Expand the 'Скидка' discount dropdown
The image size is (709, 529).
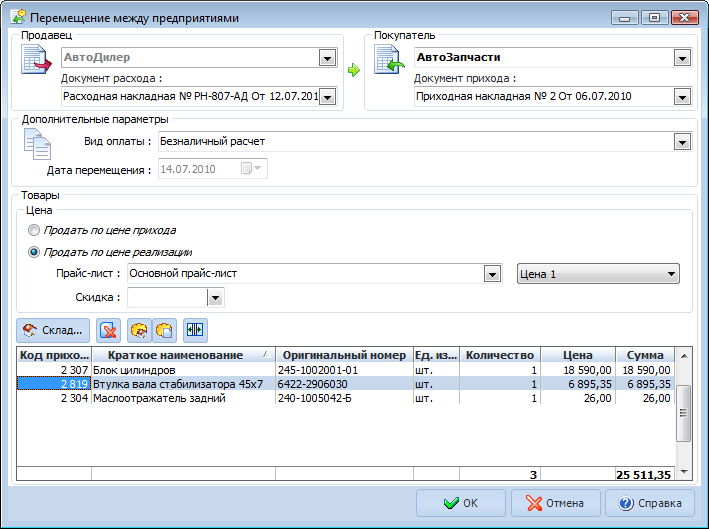coord(214,297)
